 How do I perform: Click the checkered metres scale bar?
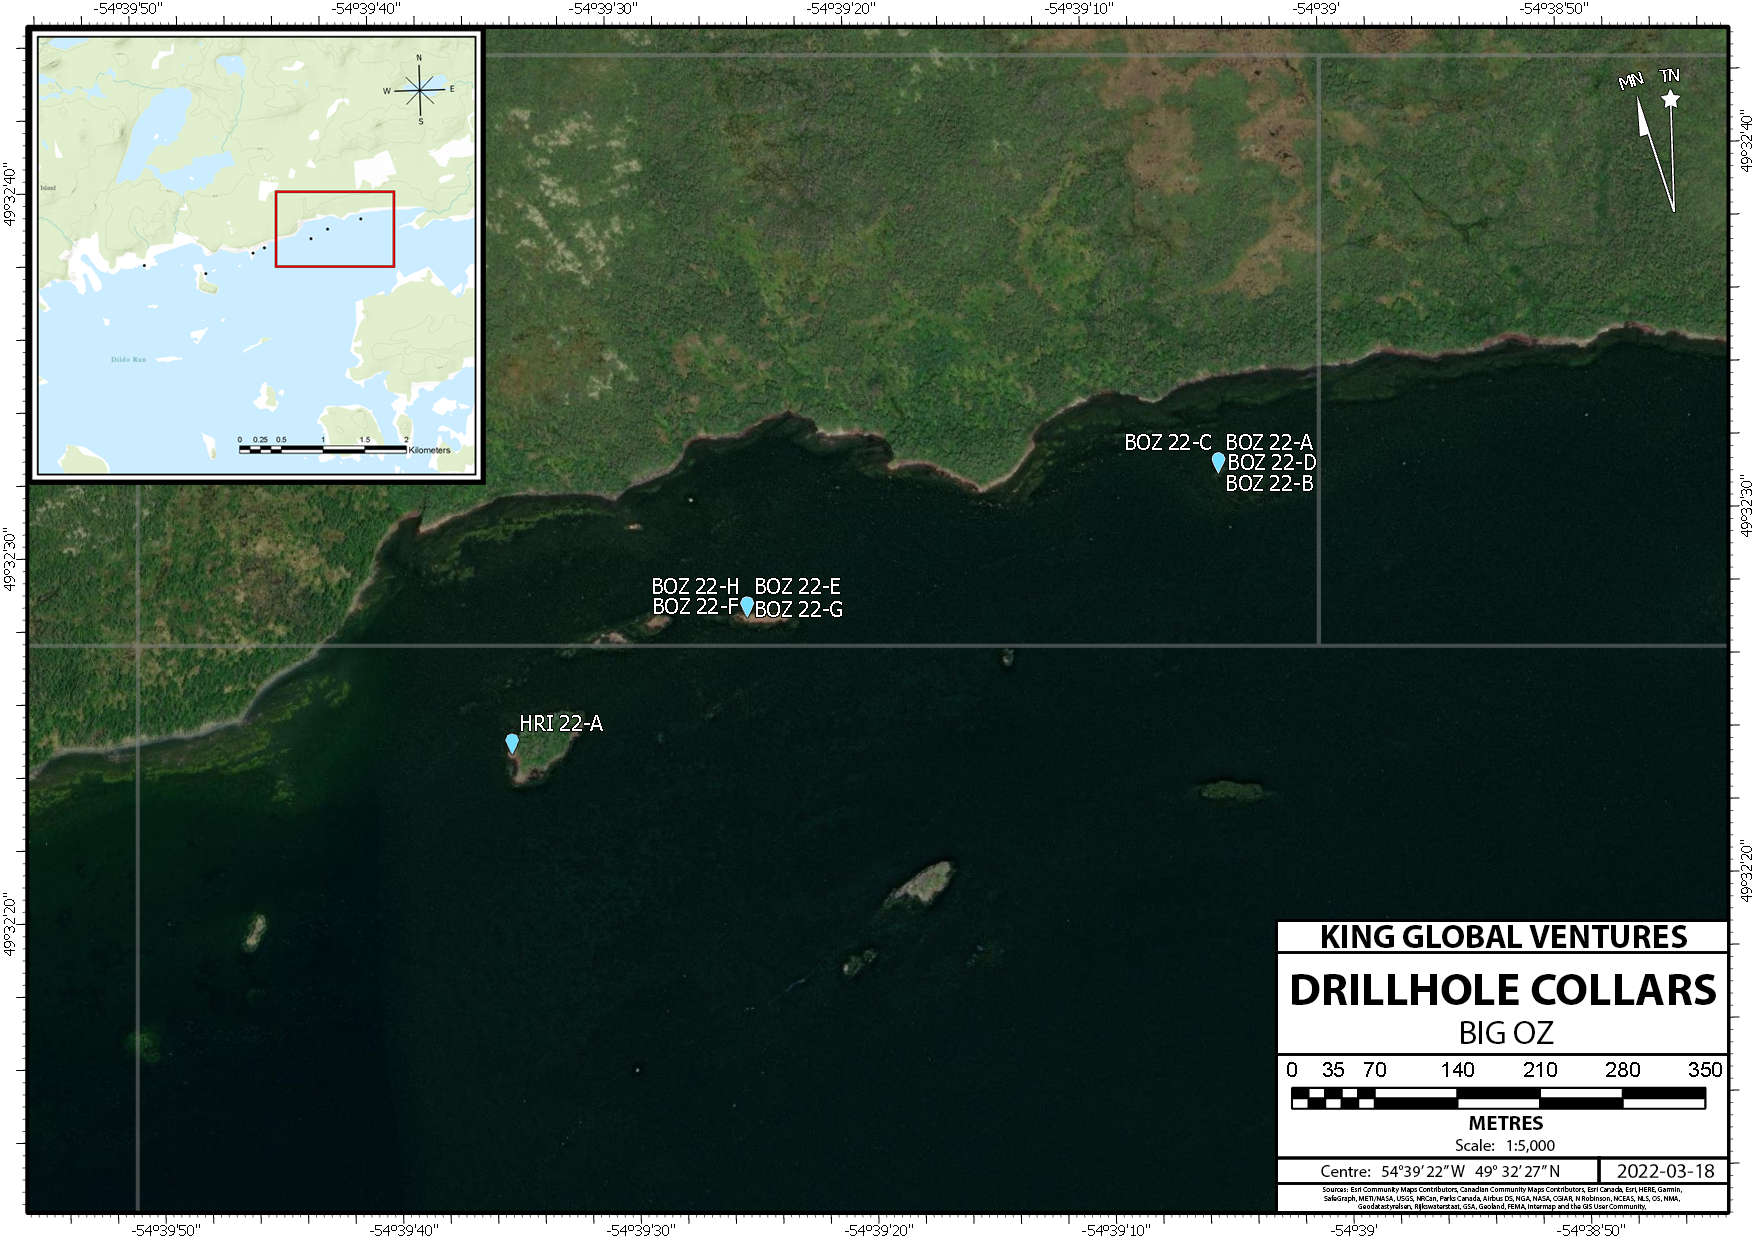click(1497, 1098)
